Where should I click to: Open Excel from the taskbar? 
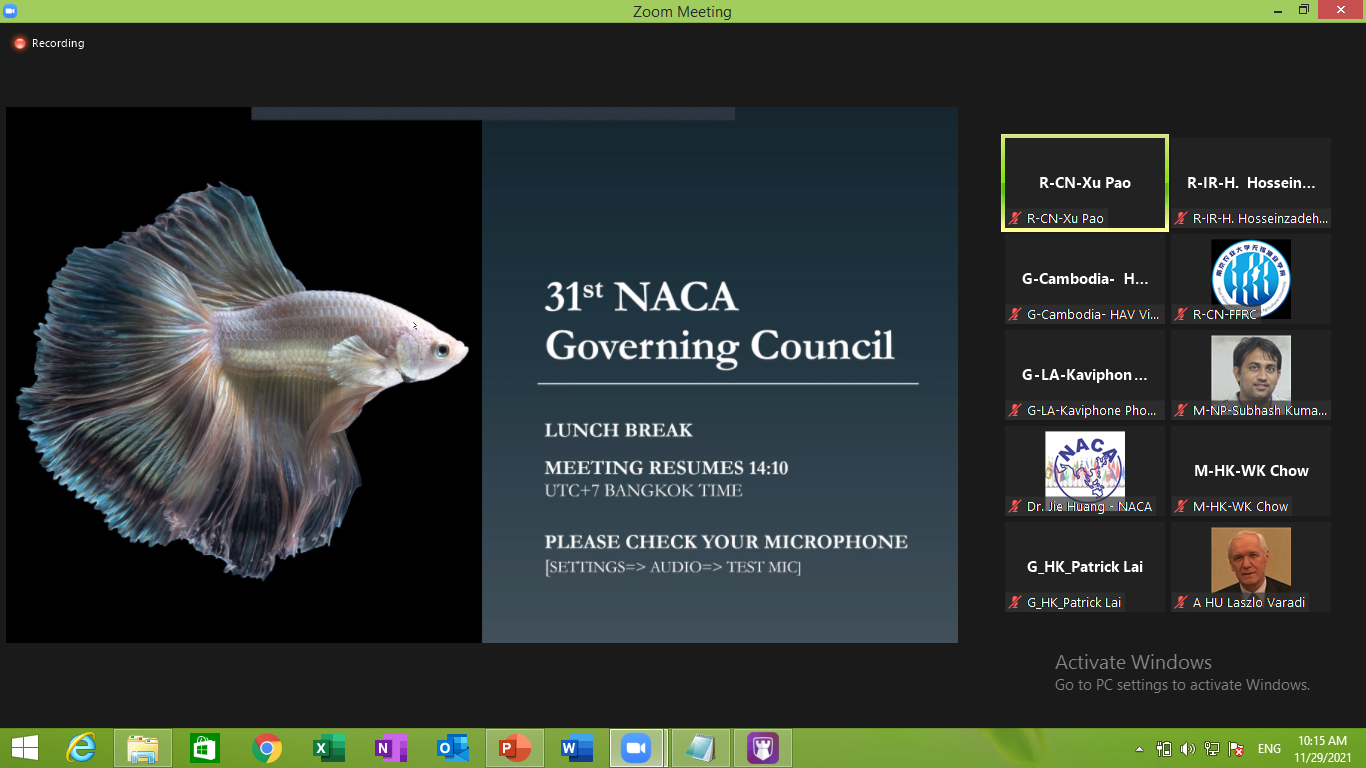[x=328, y=748]
